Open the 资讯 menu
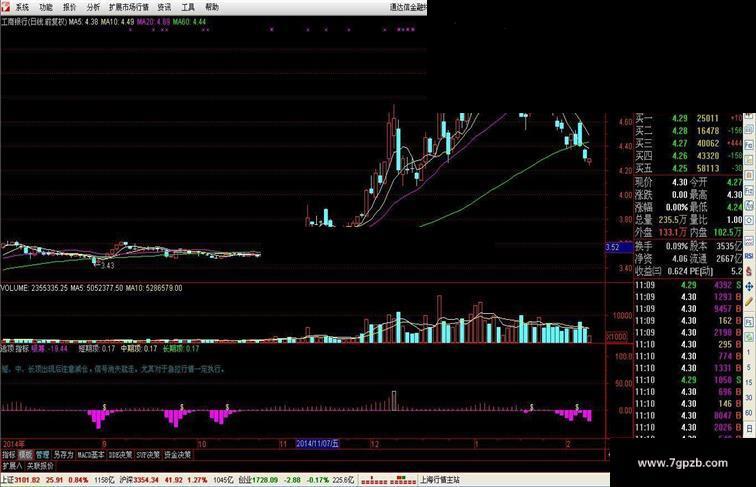 click(164, 7)
